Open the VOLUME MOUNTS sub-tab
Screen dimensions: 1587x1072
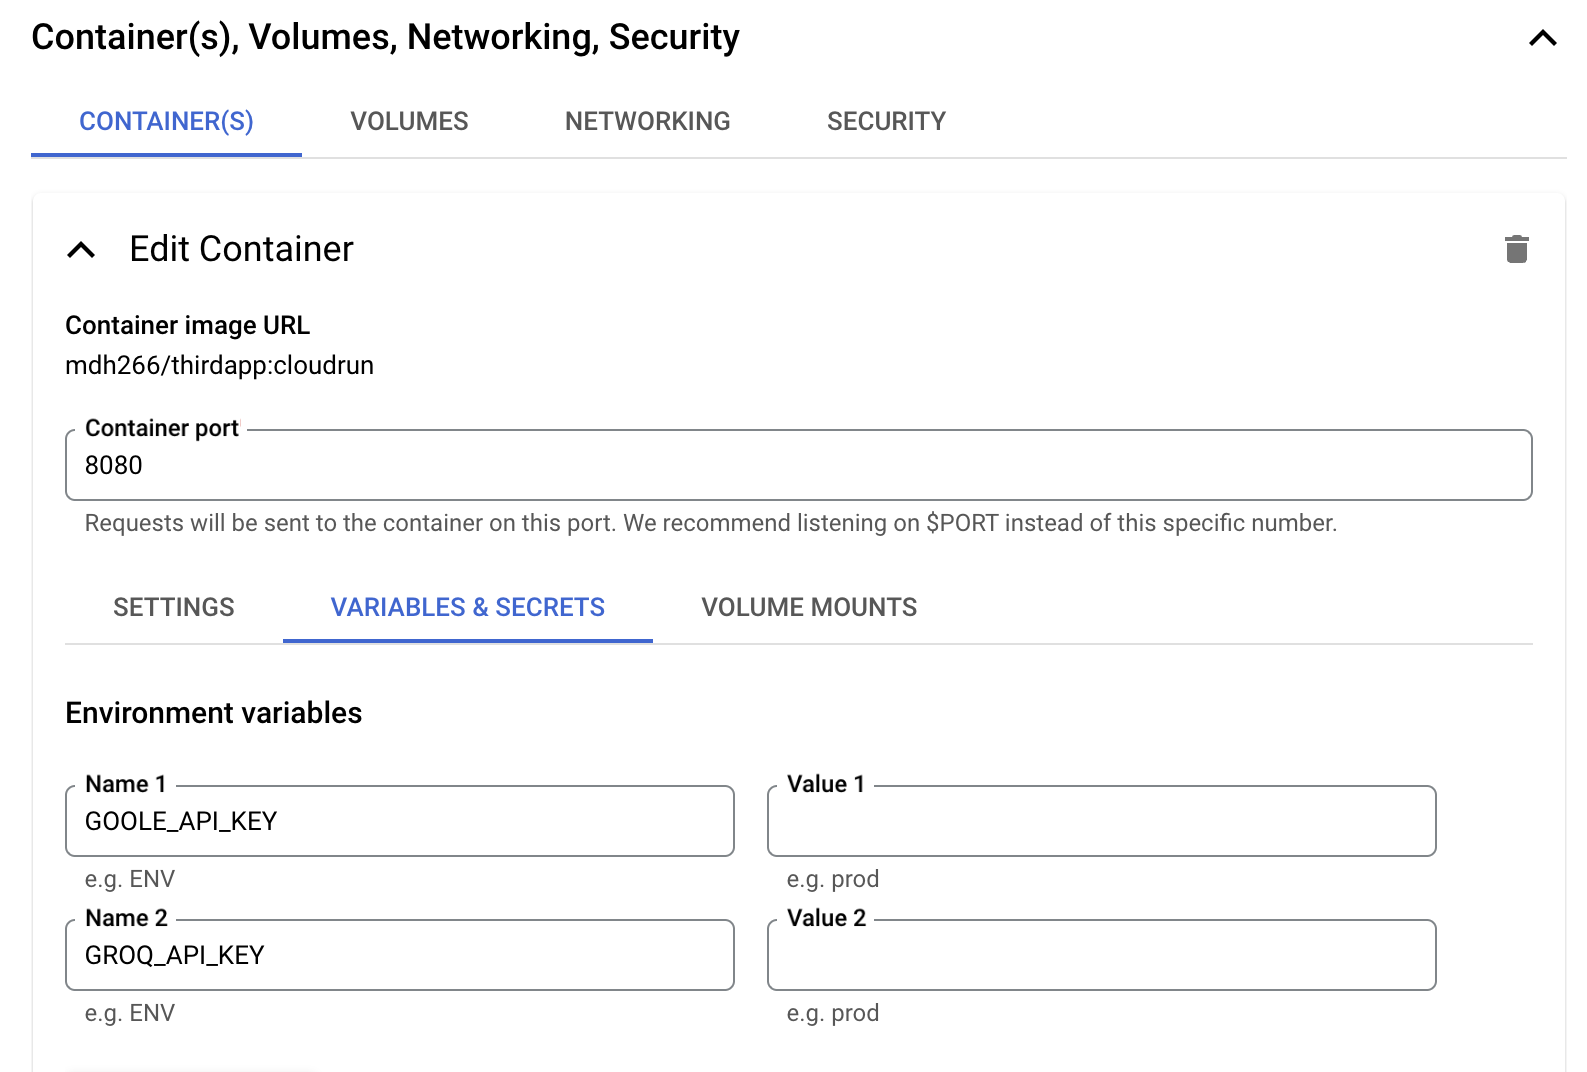tap(809, 607)
